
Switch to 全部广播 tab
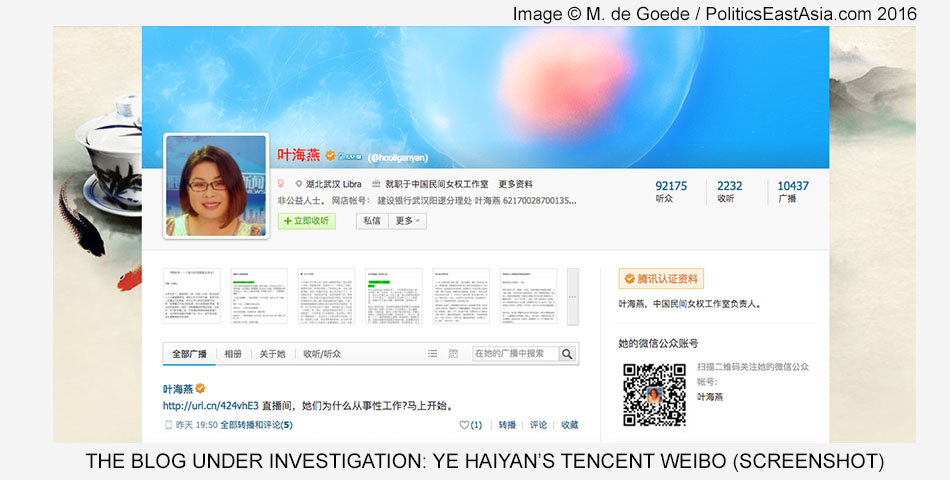pos(189,354)
